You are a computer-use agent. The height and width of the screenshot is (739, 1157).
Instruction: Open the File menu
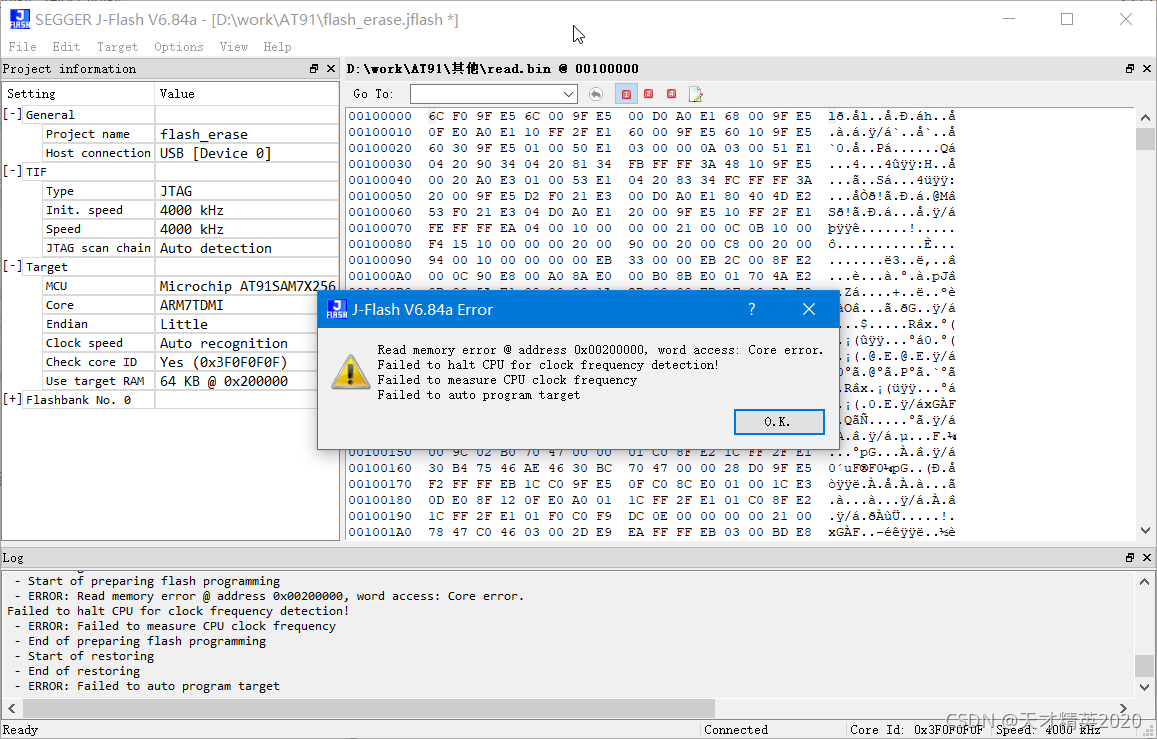coord(22,46)
